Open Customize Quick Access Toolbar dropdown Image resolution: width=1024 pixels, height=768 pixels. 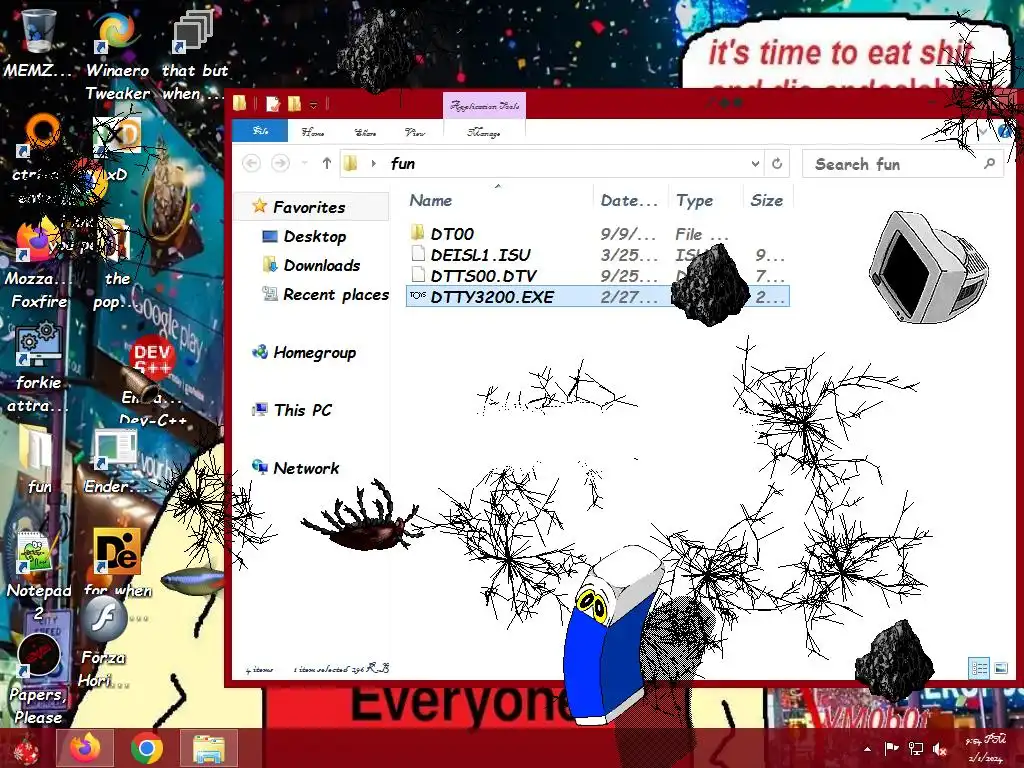(313, 104)
